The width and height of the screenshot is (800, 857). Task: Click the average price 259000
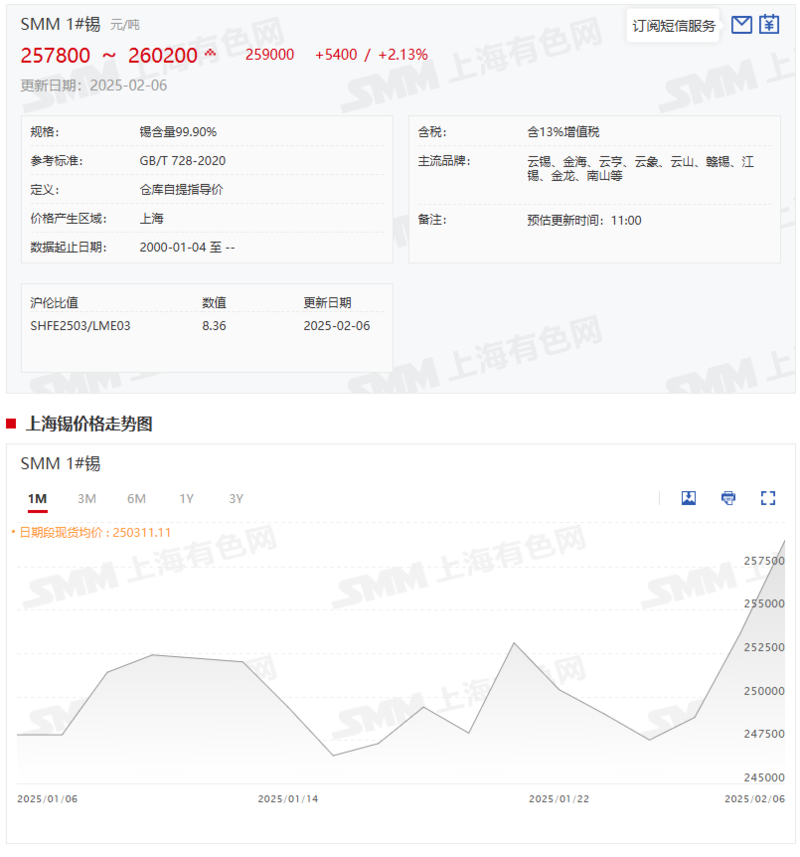point(269,55)
